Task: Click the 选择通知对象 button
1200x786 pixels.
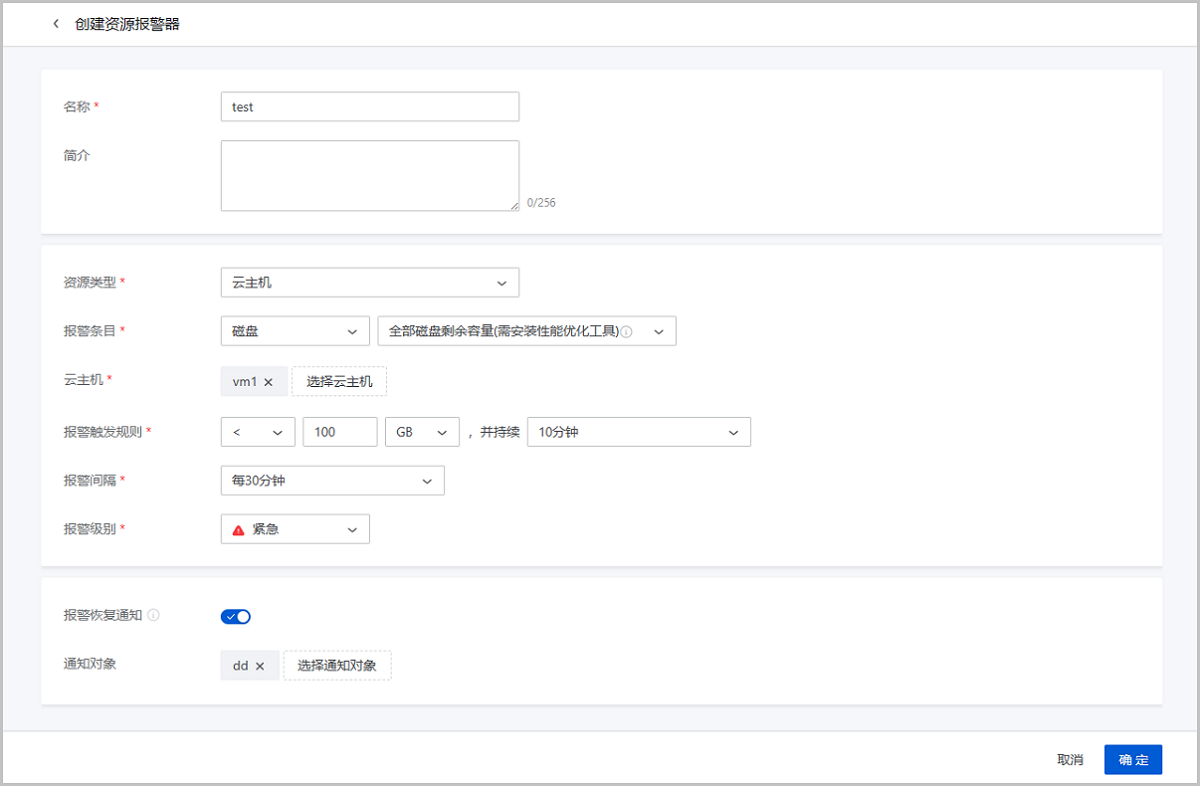Action: [337, 666]
